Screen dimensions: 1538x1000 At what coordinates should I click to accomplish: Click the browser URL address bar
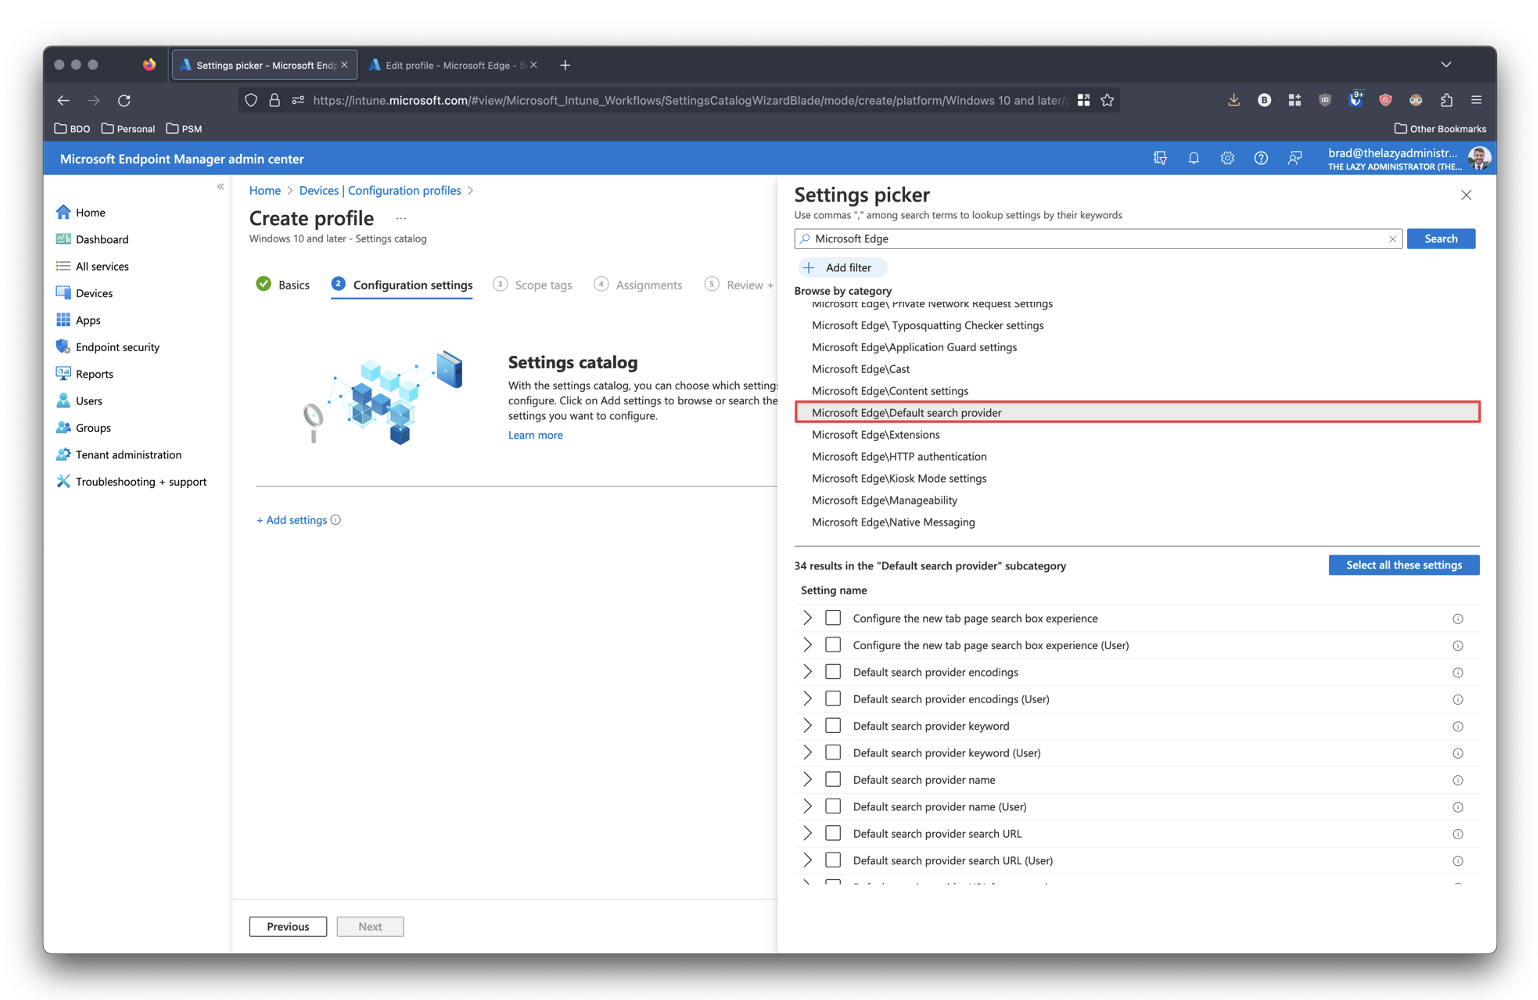pos(678,100)
